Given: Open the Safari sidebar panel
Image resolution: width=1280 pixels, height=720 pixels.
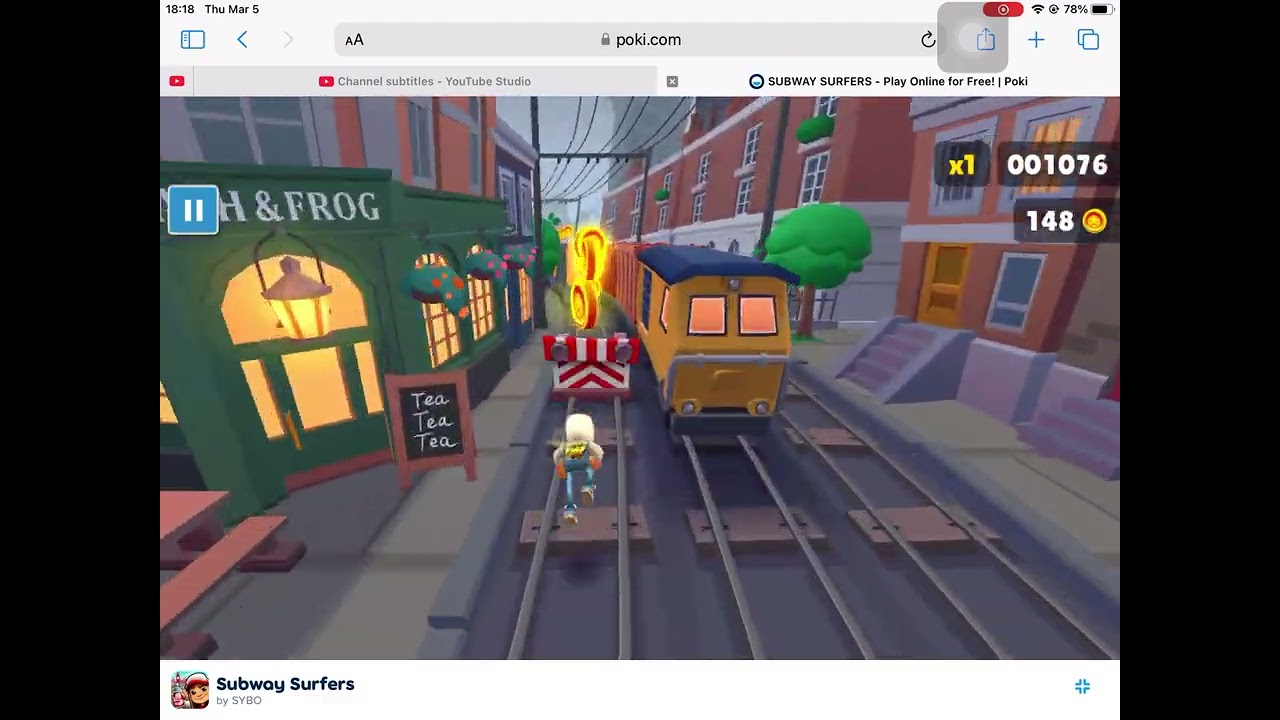Looking at the screenshot, I should (193, 40).
